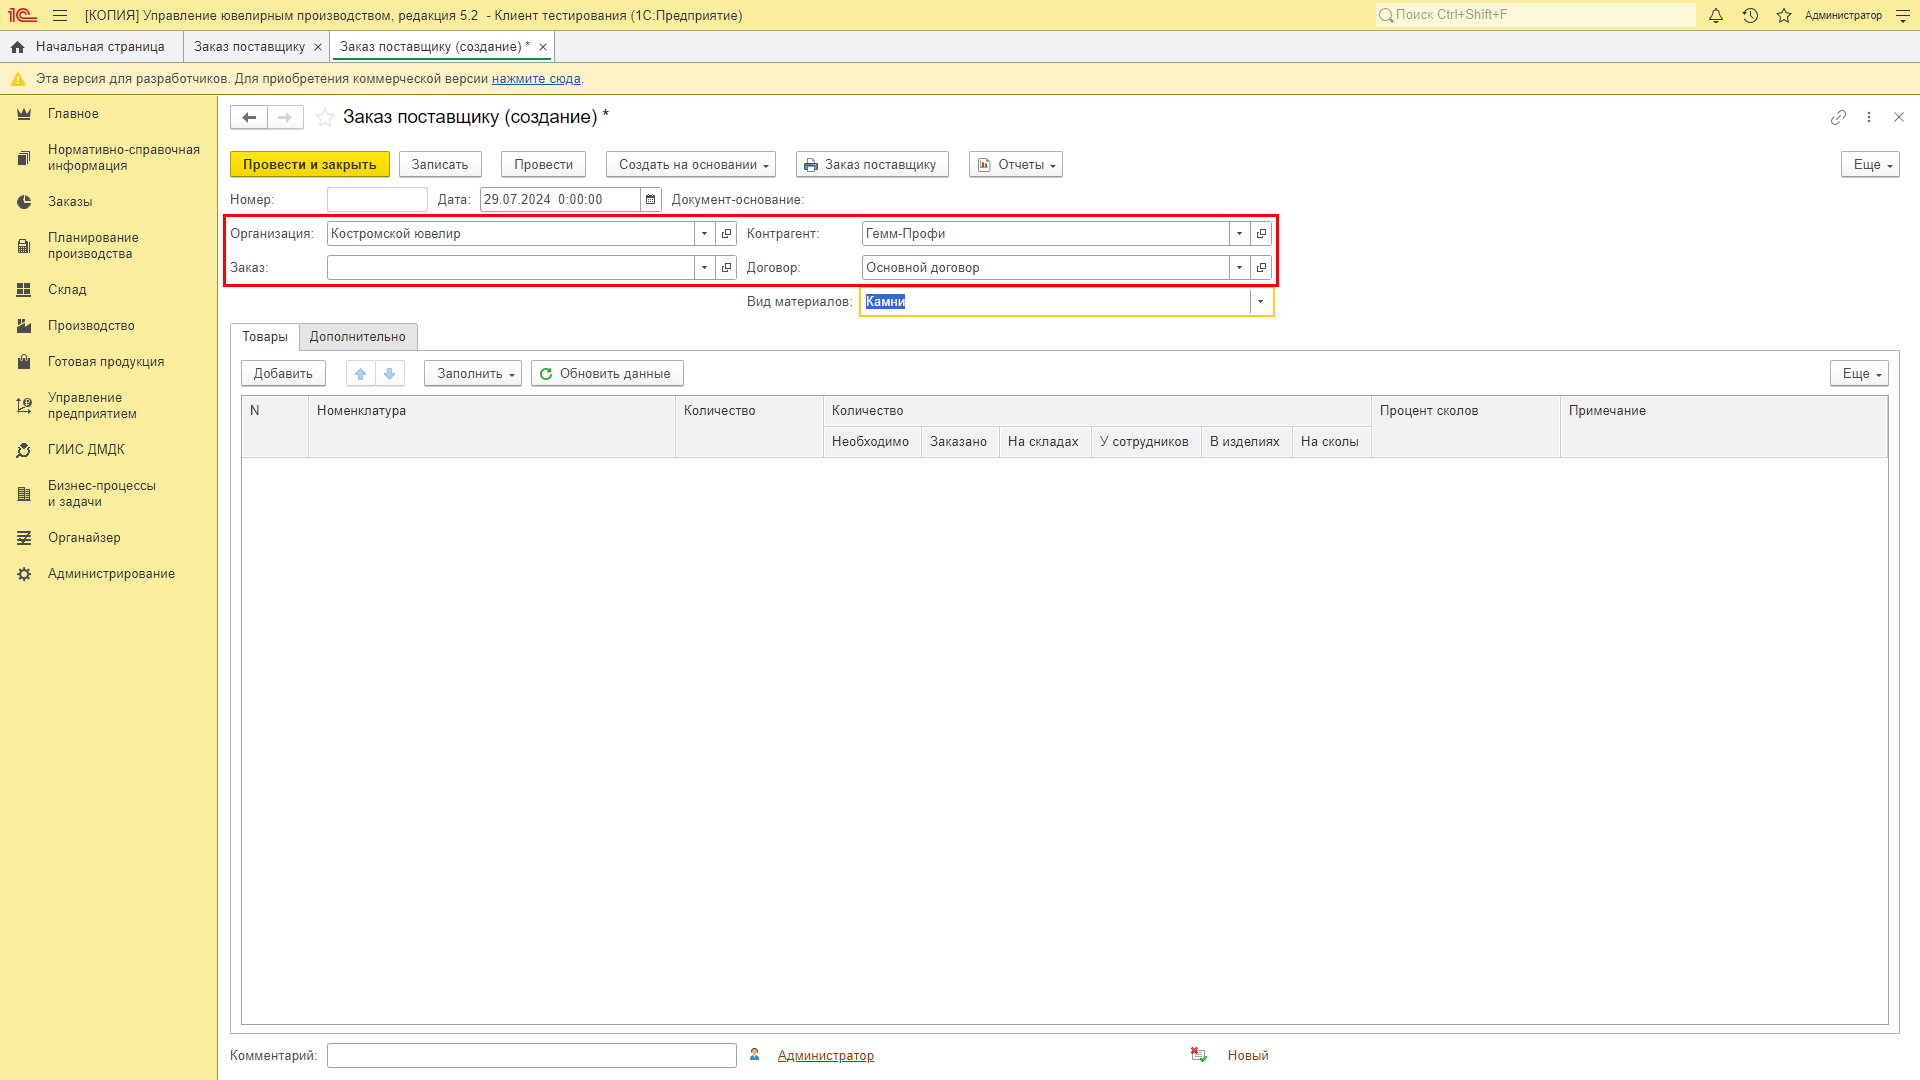Open Нормативно-справочная информация section
Viewport: 1920px width, 1080px height.
[x=123, y=158]
